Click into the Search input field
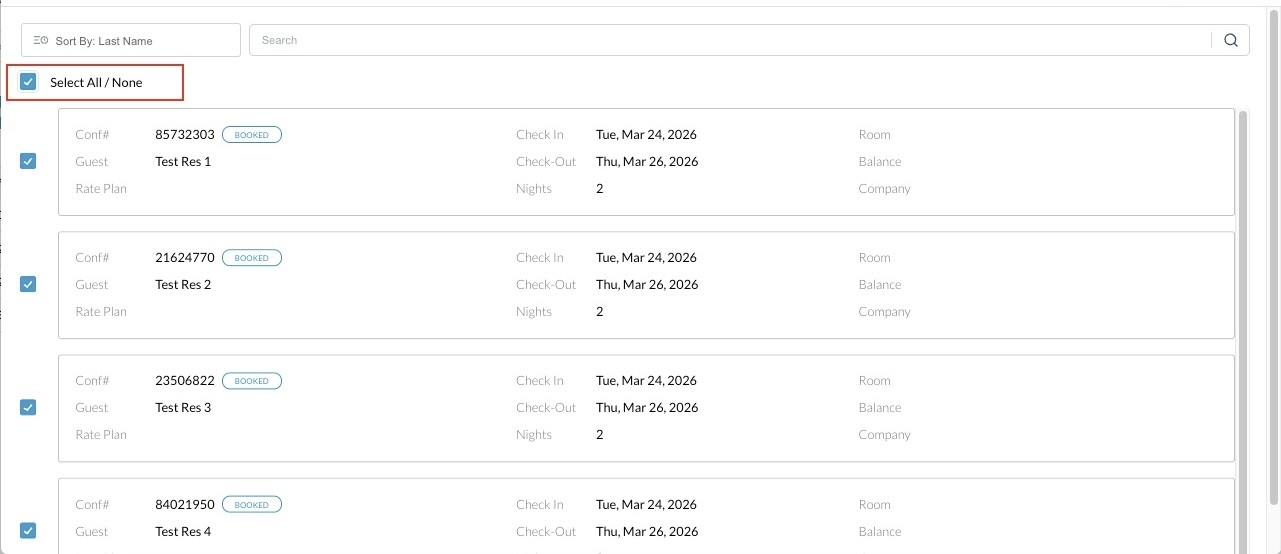This screenshot has height=554, width=1281. click(x=730, y=40)
